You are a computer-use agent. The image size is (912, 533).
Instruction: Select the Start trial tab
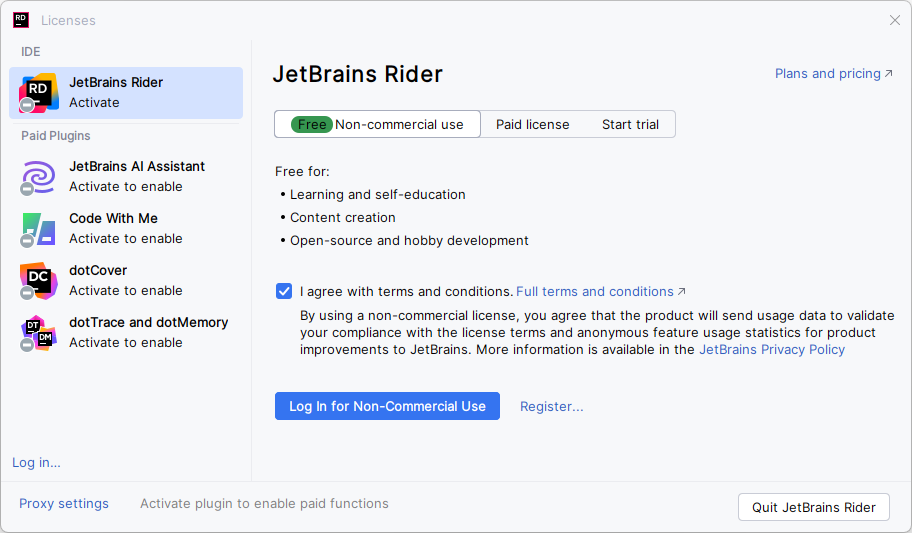630,125
